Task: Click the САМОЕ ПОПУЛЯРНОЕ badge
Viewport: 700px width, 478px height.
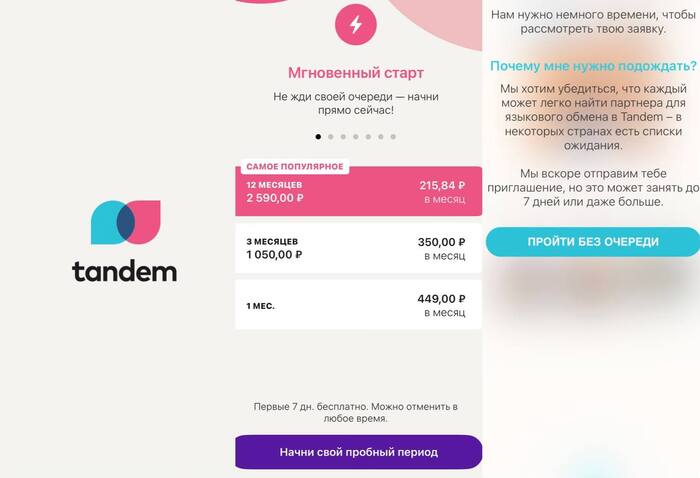Action: tap(295, 166)
